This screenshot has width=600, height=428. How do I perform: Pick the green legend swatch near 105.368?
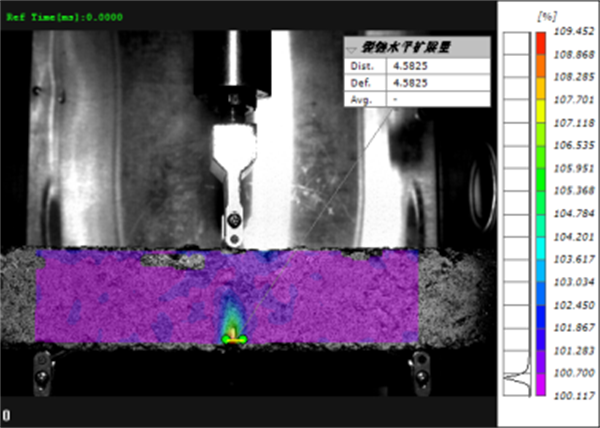[540, 191]
